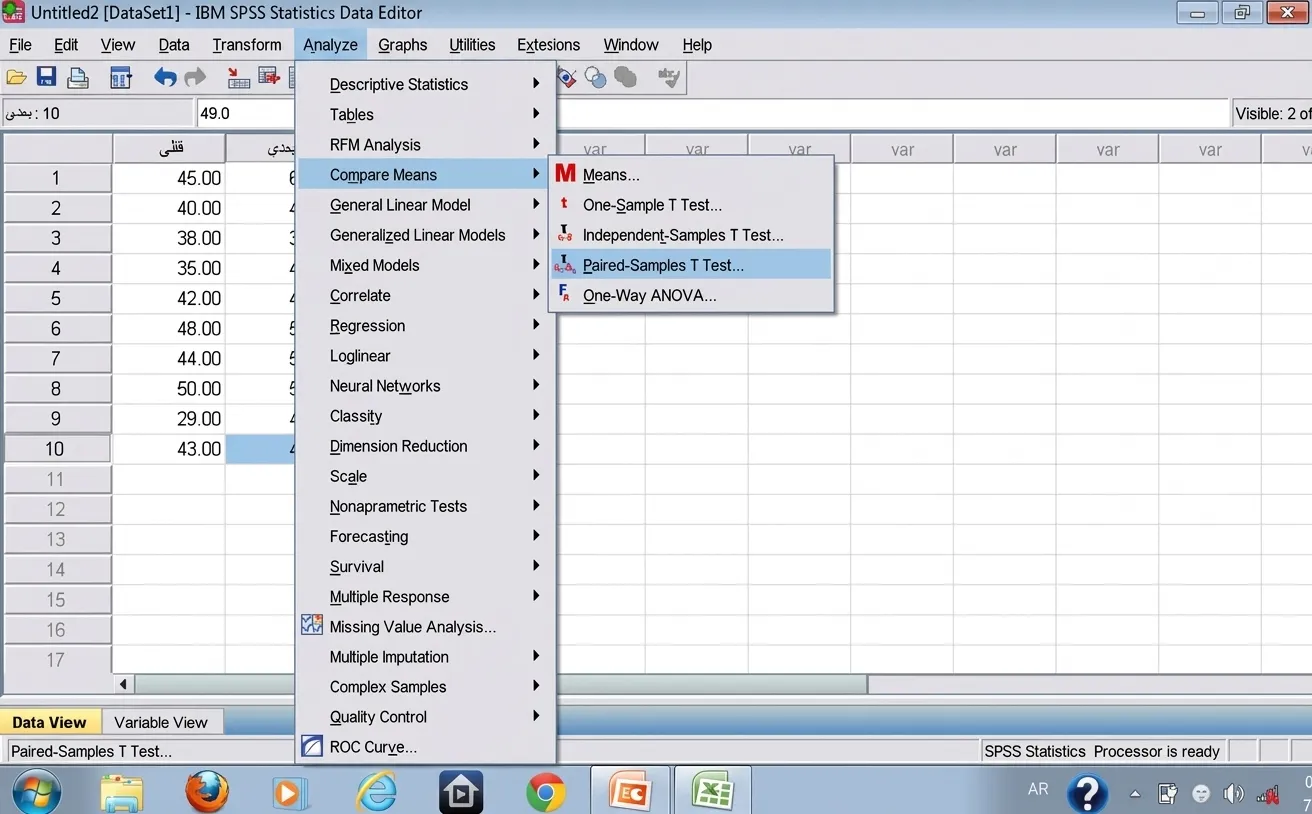The height and width of the screenshot is (814, 1312).
Task: Click the cell containing 29.00
Action: click(169, 418)
